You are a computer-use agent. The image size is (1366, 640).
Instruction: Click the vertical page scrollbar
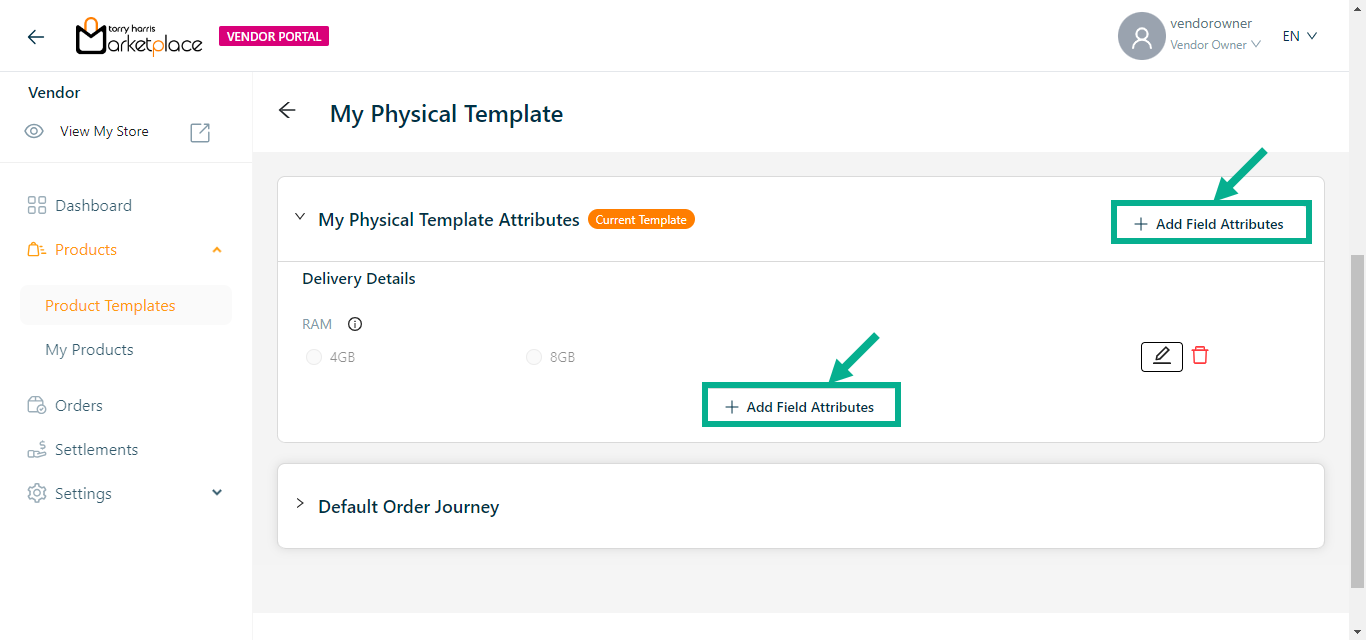click(x=1357, y=420)
